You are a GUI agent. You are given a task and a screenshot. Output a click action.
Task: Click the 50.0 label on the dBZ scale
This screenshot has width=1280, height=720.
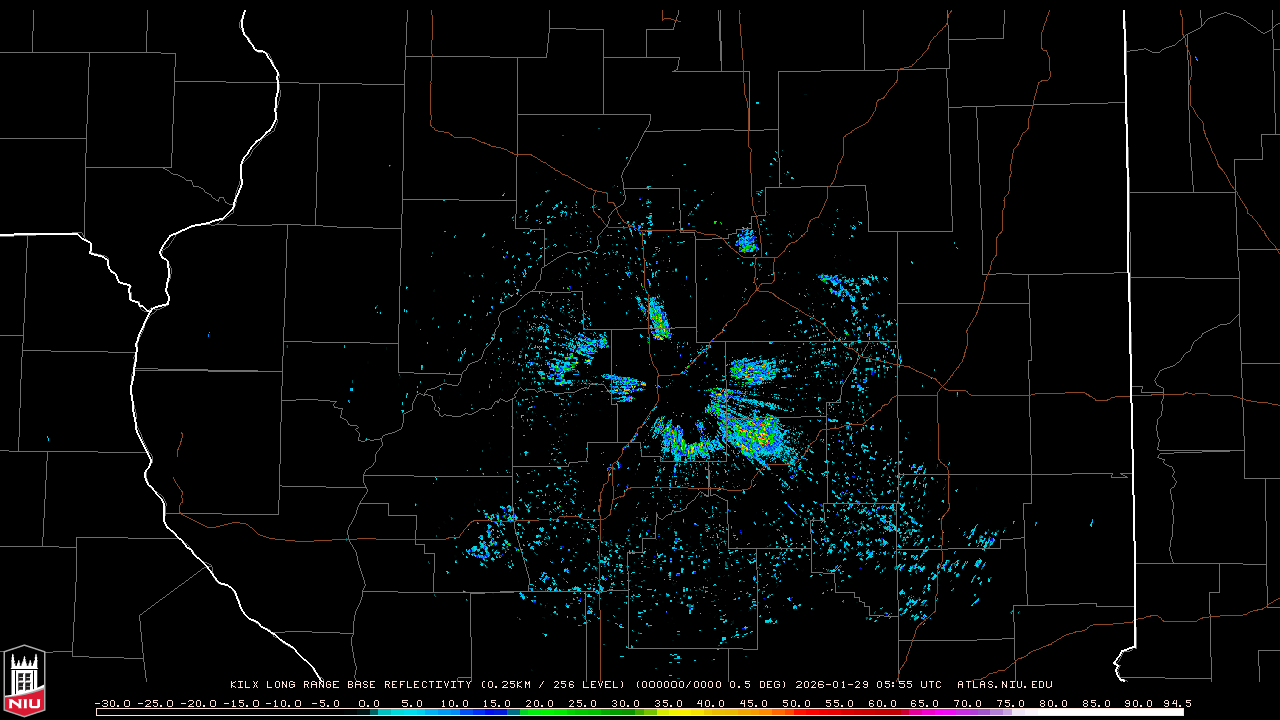pyautogui.click(x=796, y=703)
